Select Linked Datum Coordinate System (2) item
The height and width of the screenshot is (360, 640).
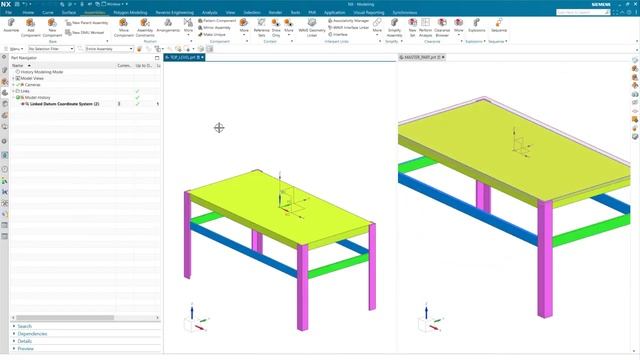[x=64, y=104]
